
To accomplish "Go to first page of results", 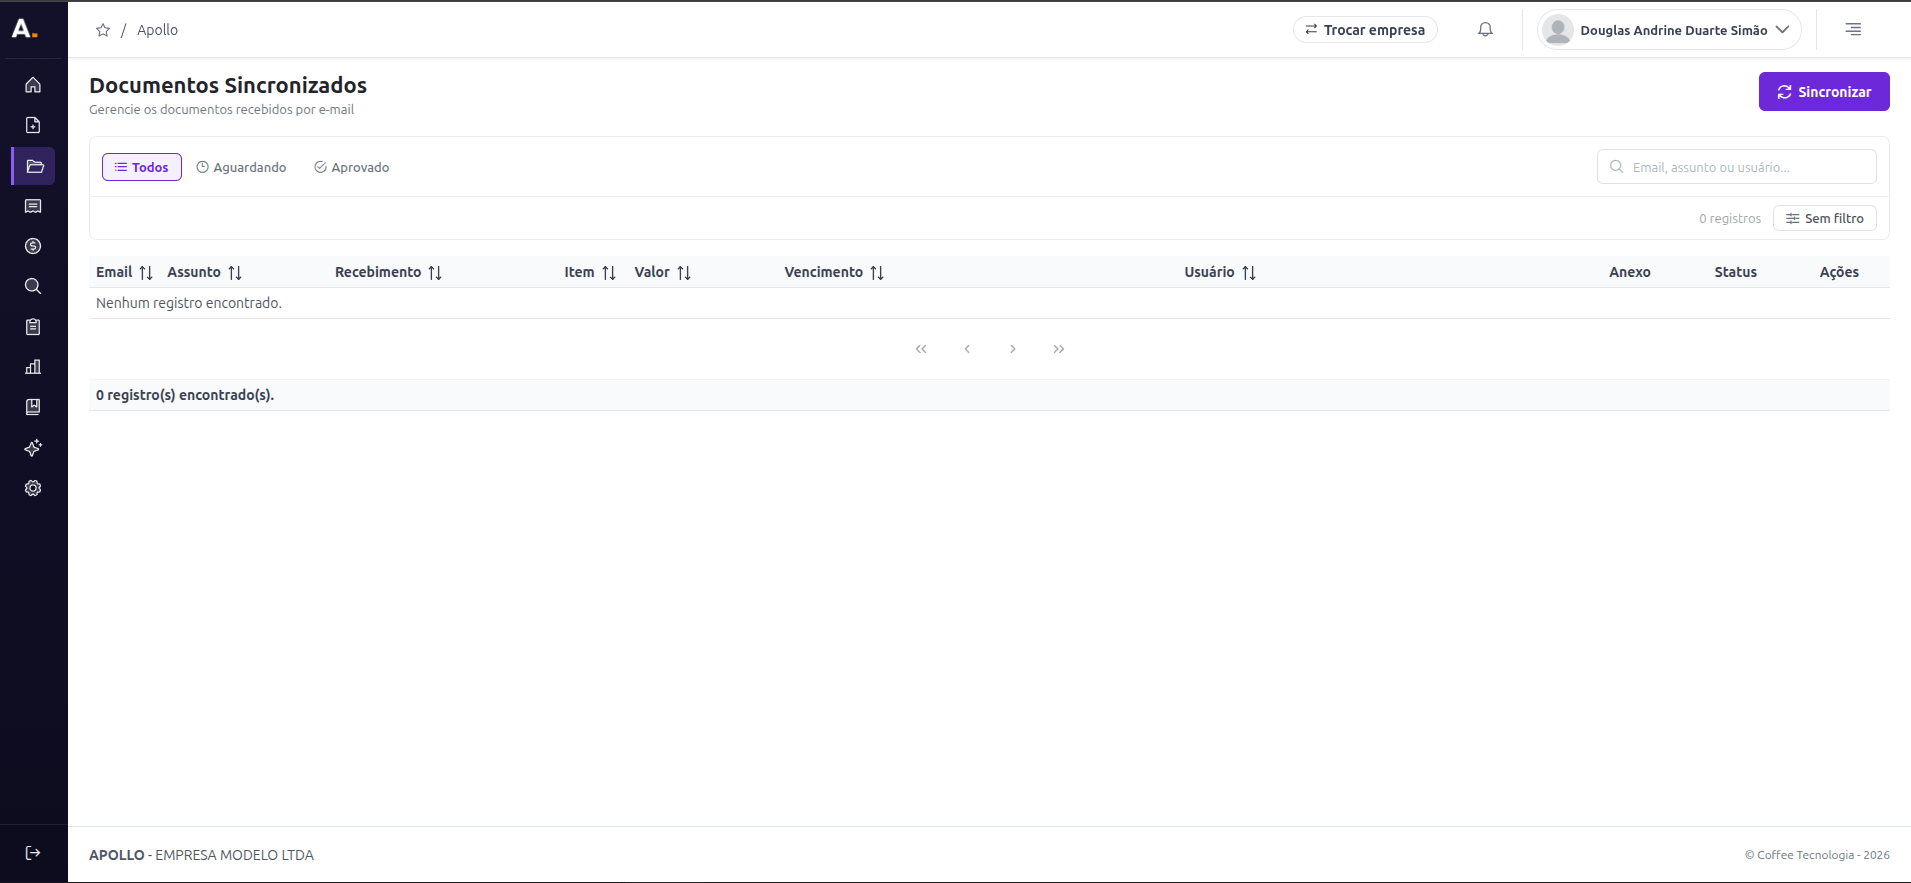I will (x=921, y=349).
